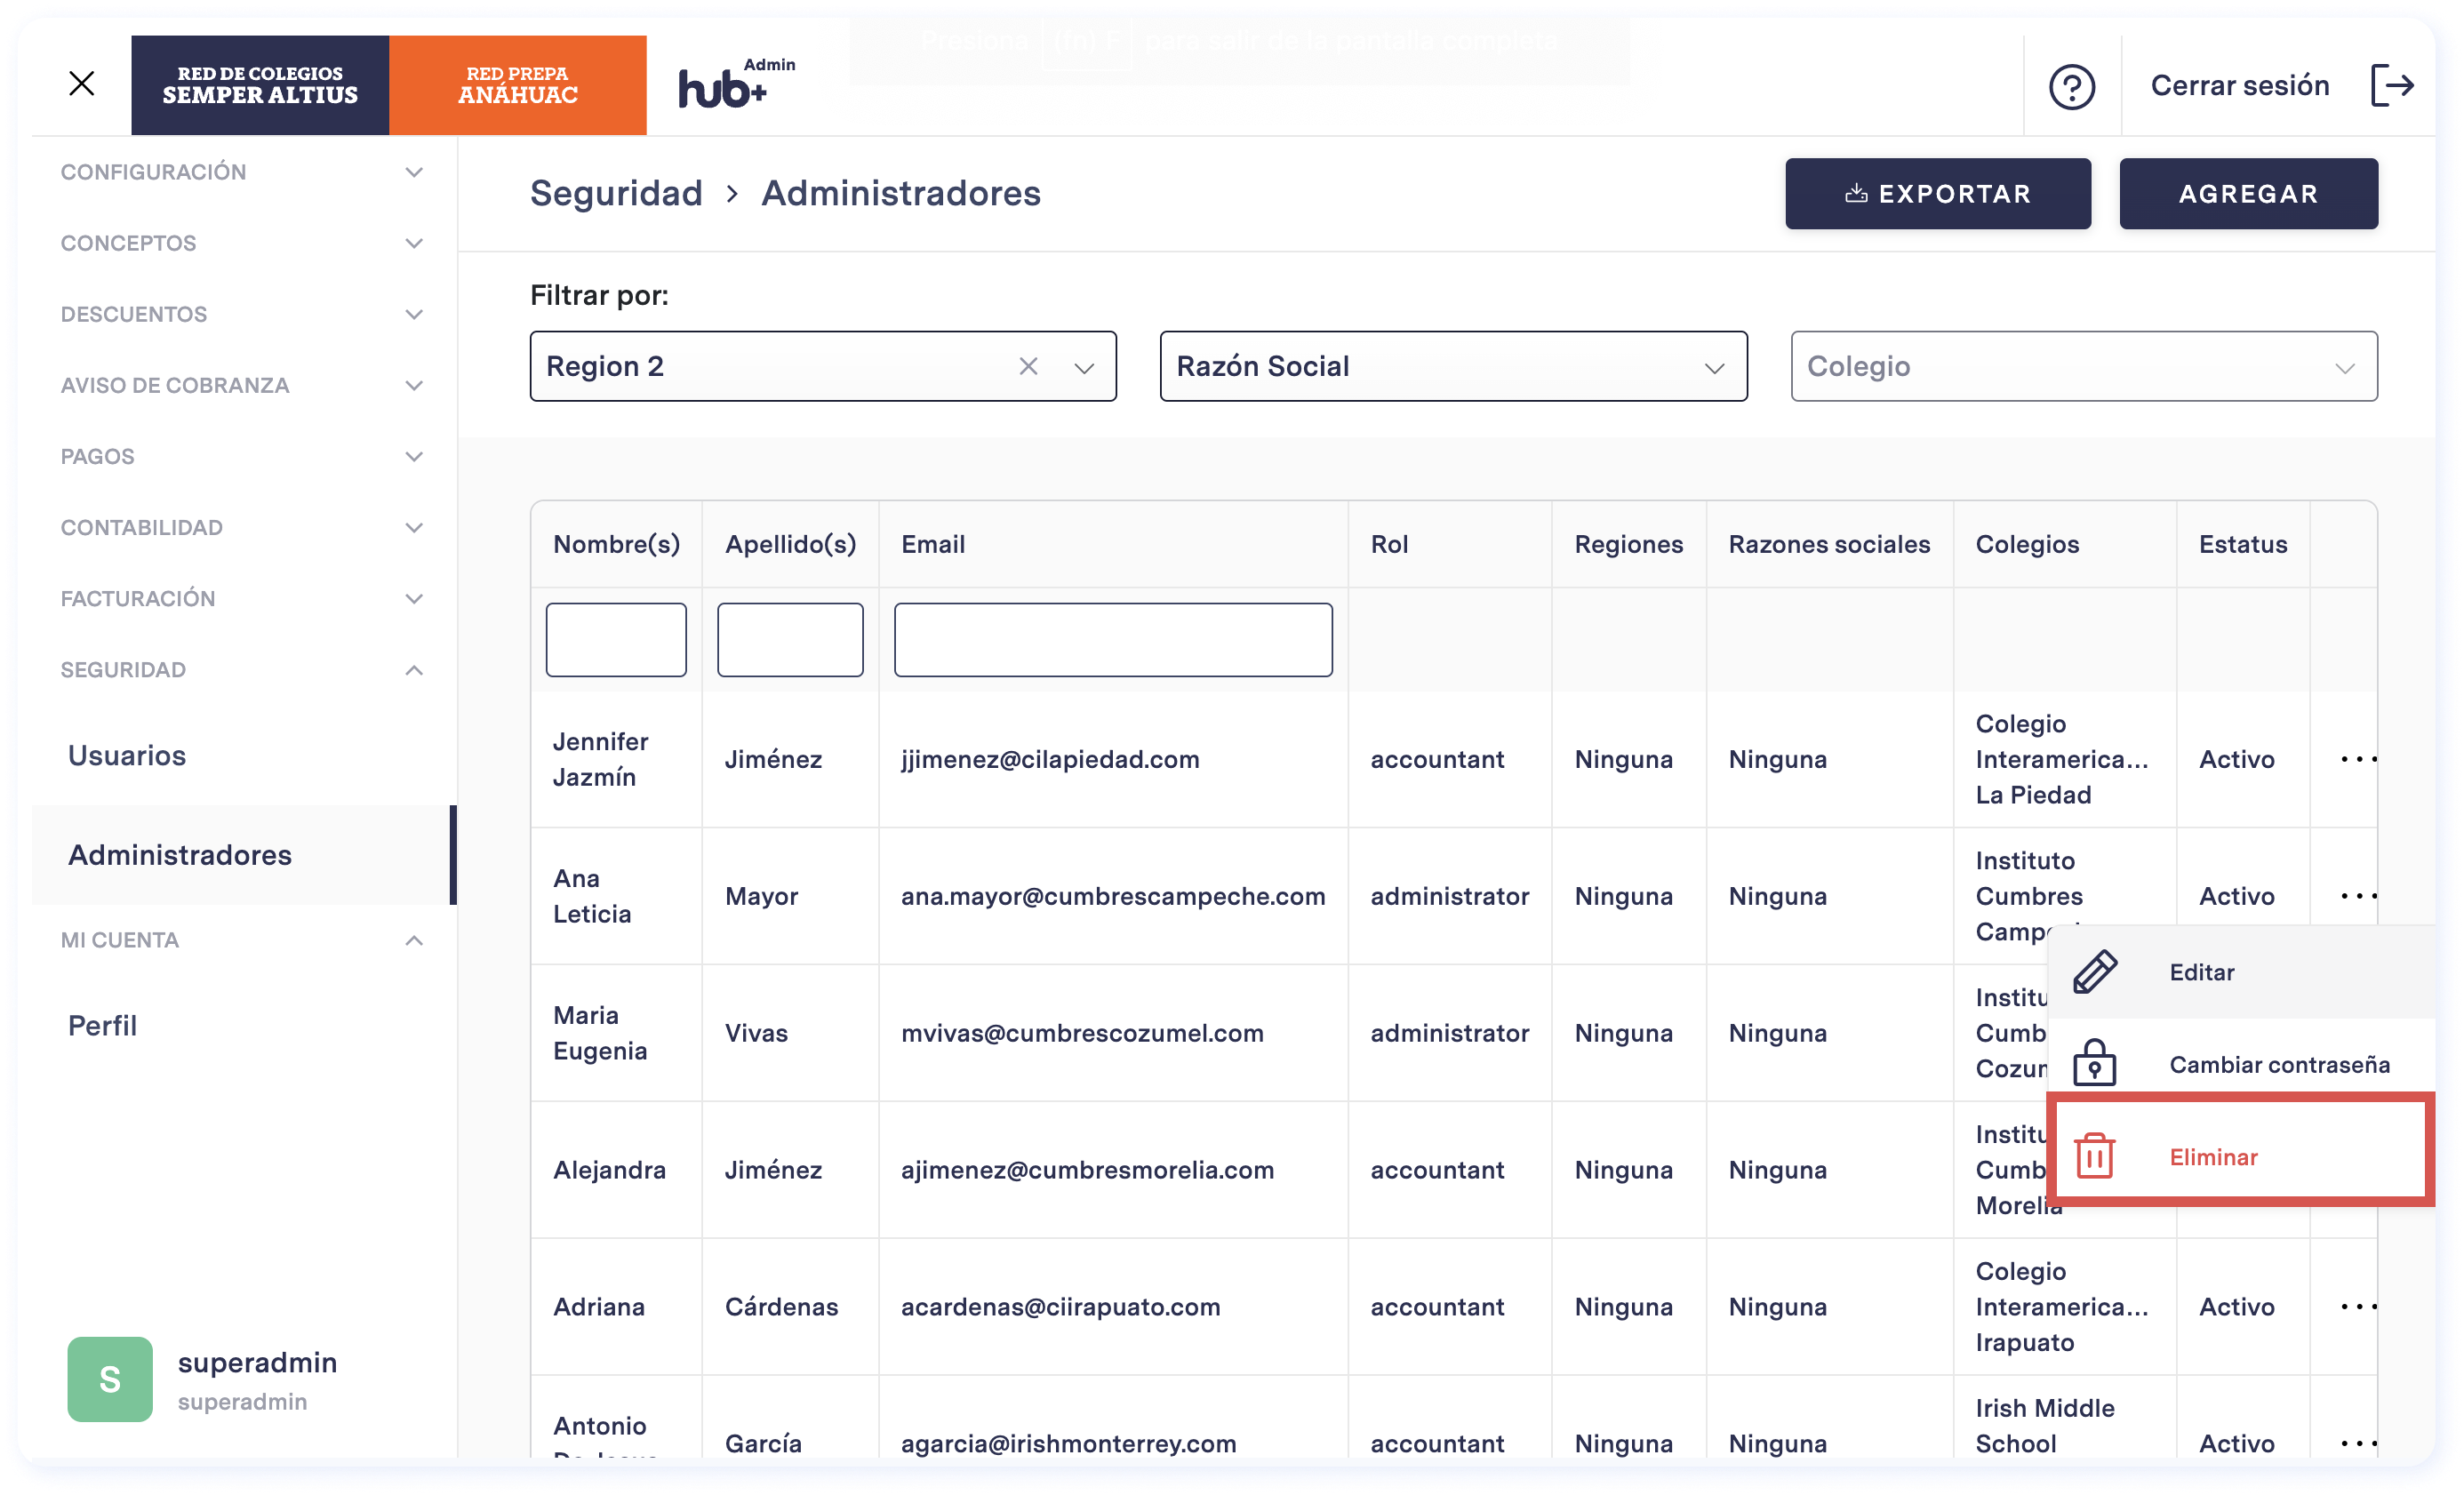Click the logout arrow icon
The image size is (2464, 1495).
(2392, 85)
